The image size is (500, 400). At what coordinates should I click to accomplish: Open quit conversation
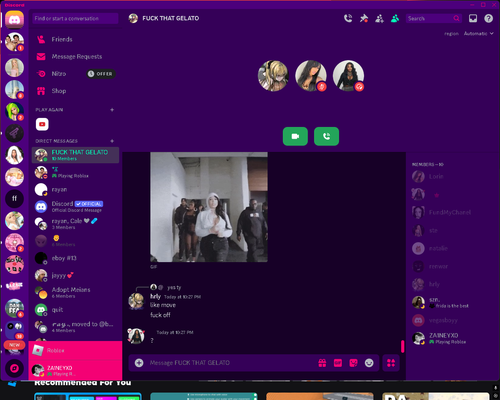[x=75, y=310]
